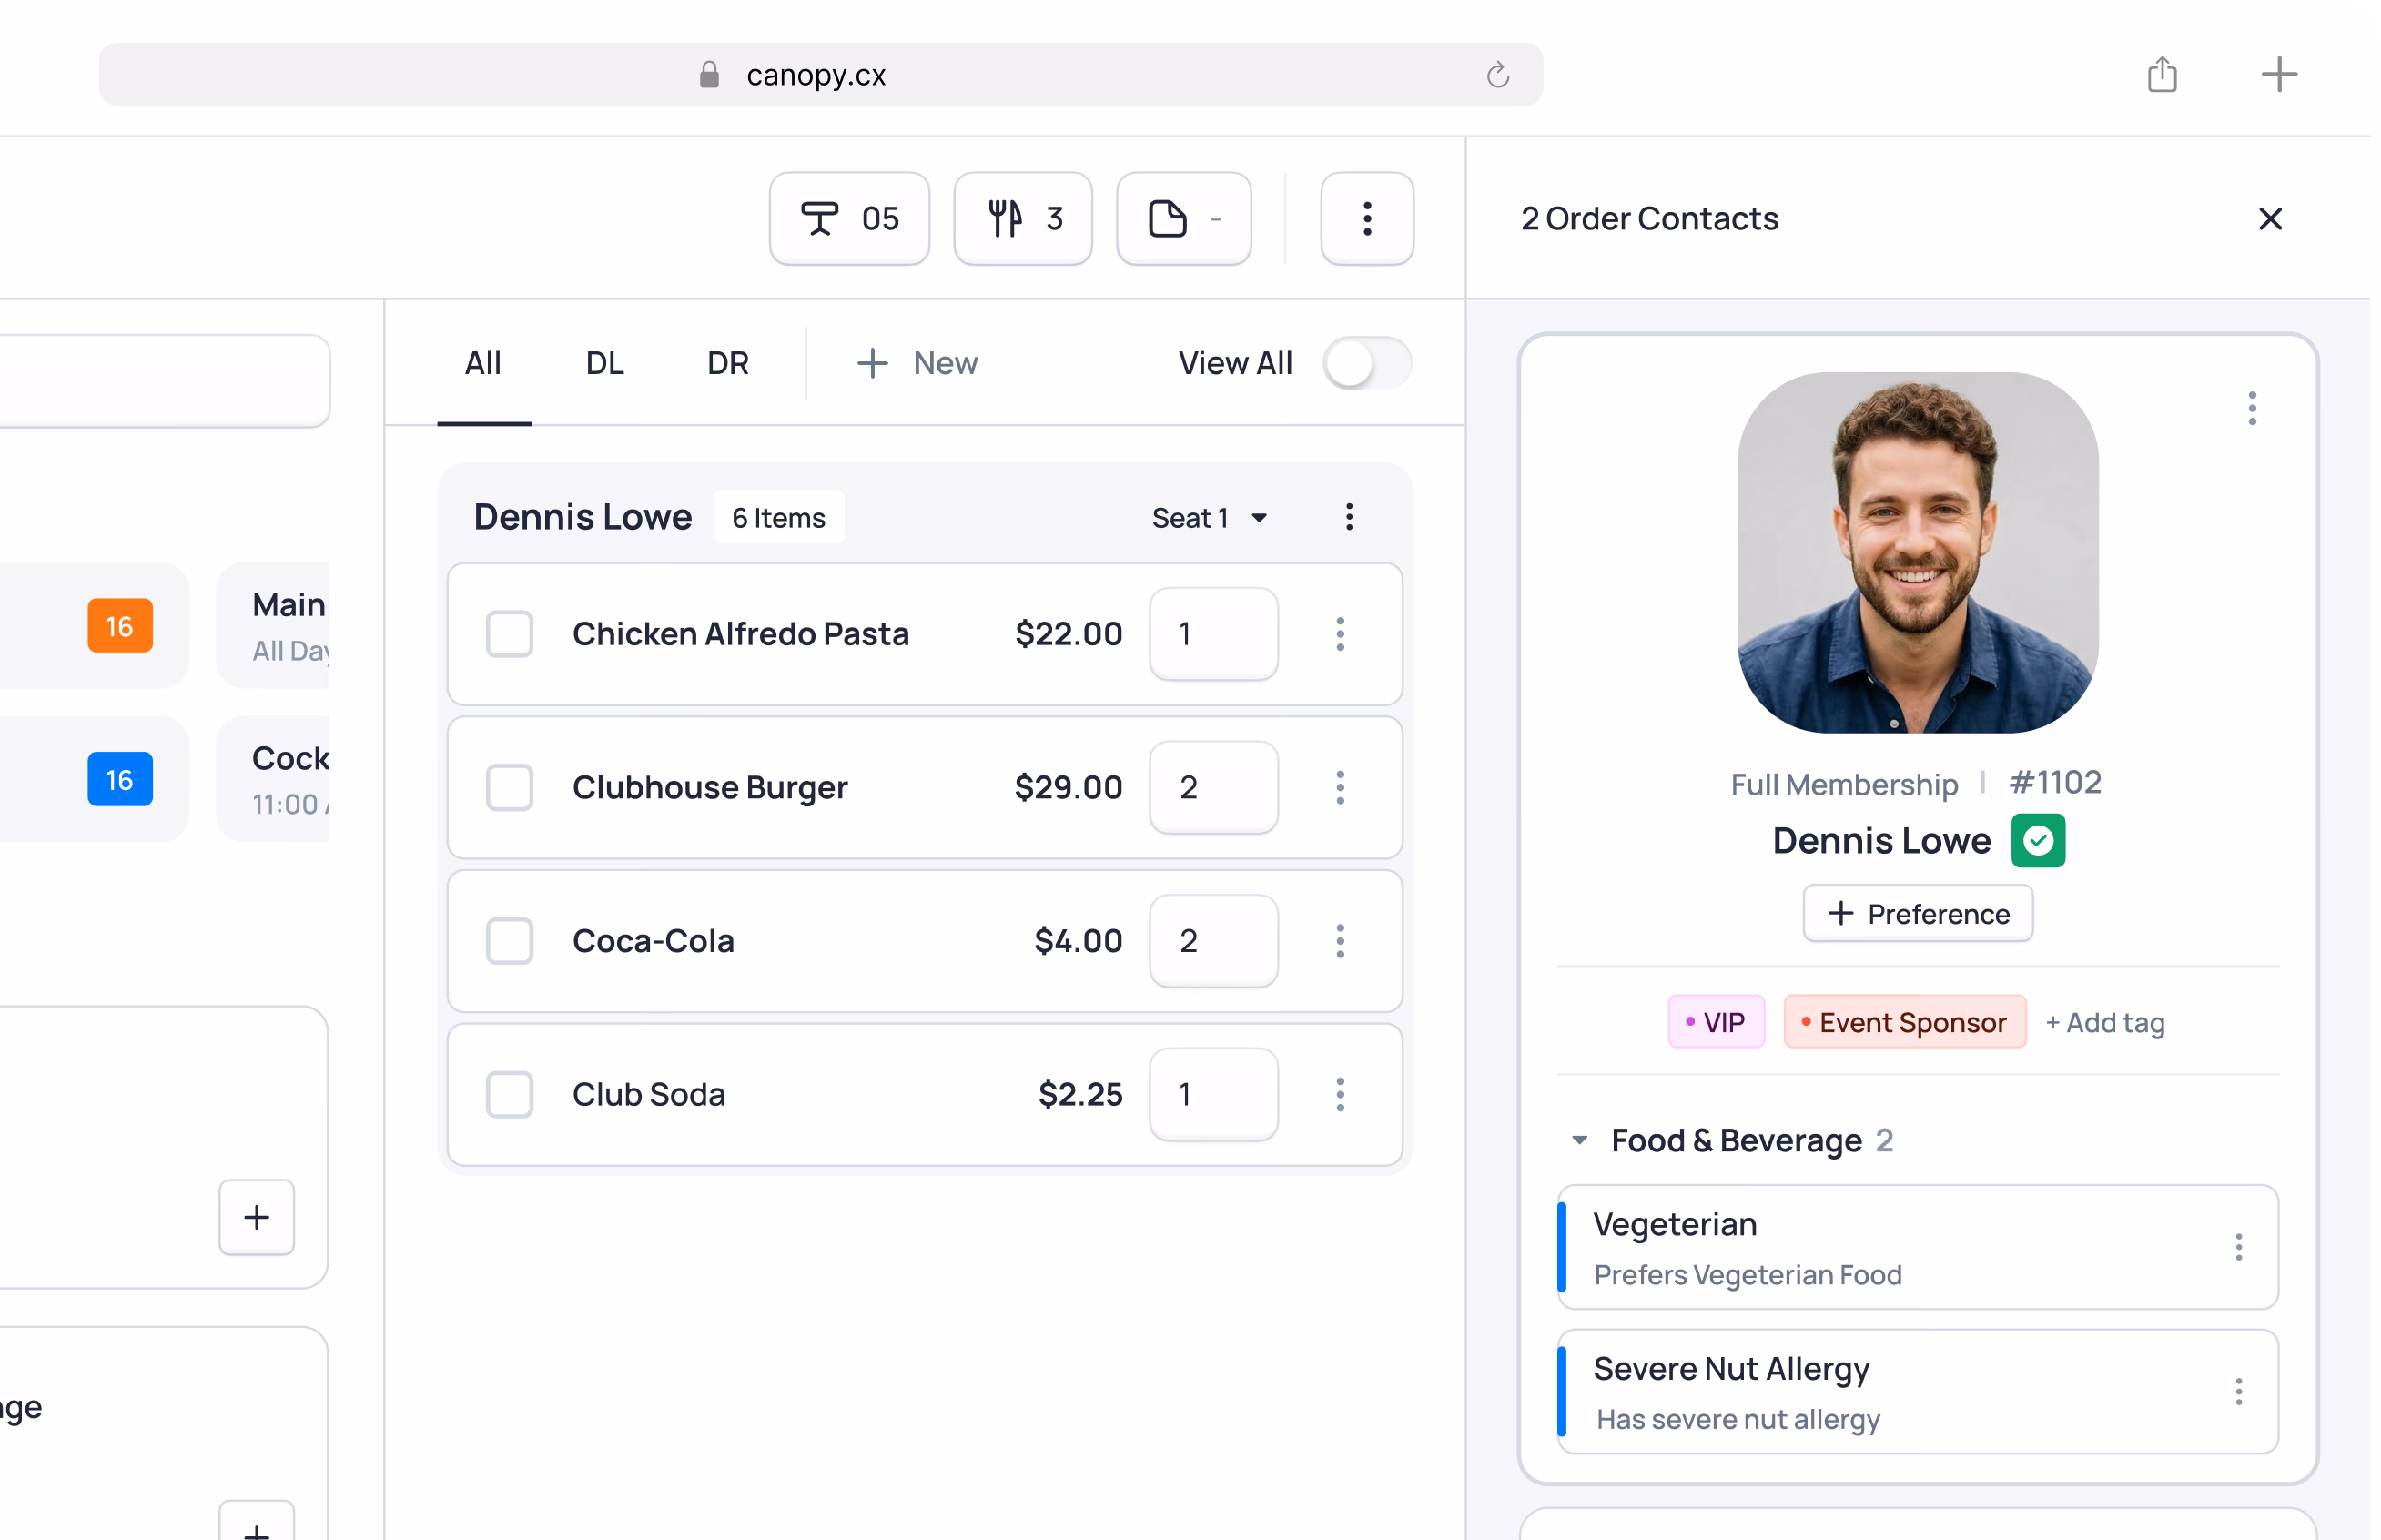Click the Add tag link
The width and height of the screenshot is (2381, 1540).
coord(2105,1023)
